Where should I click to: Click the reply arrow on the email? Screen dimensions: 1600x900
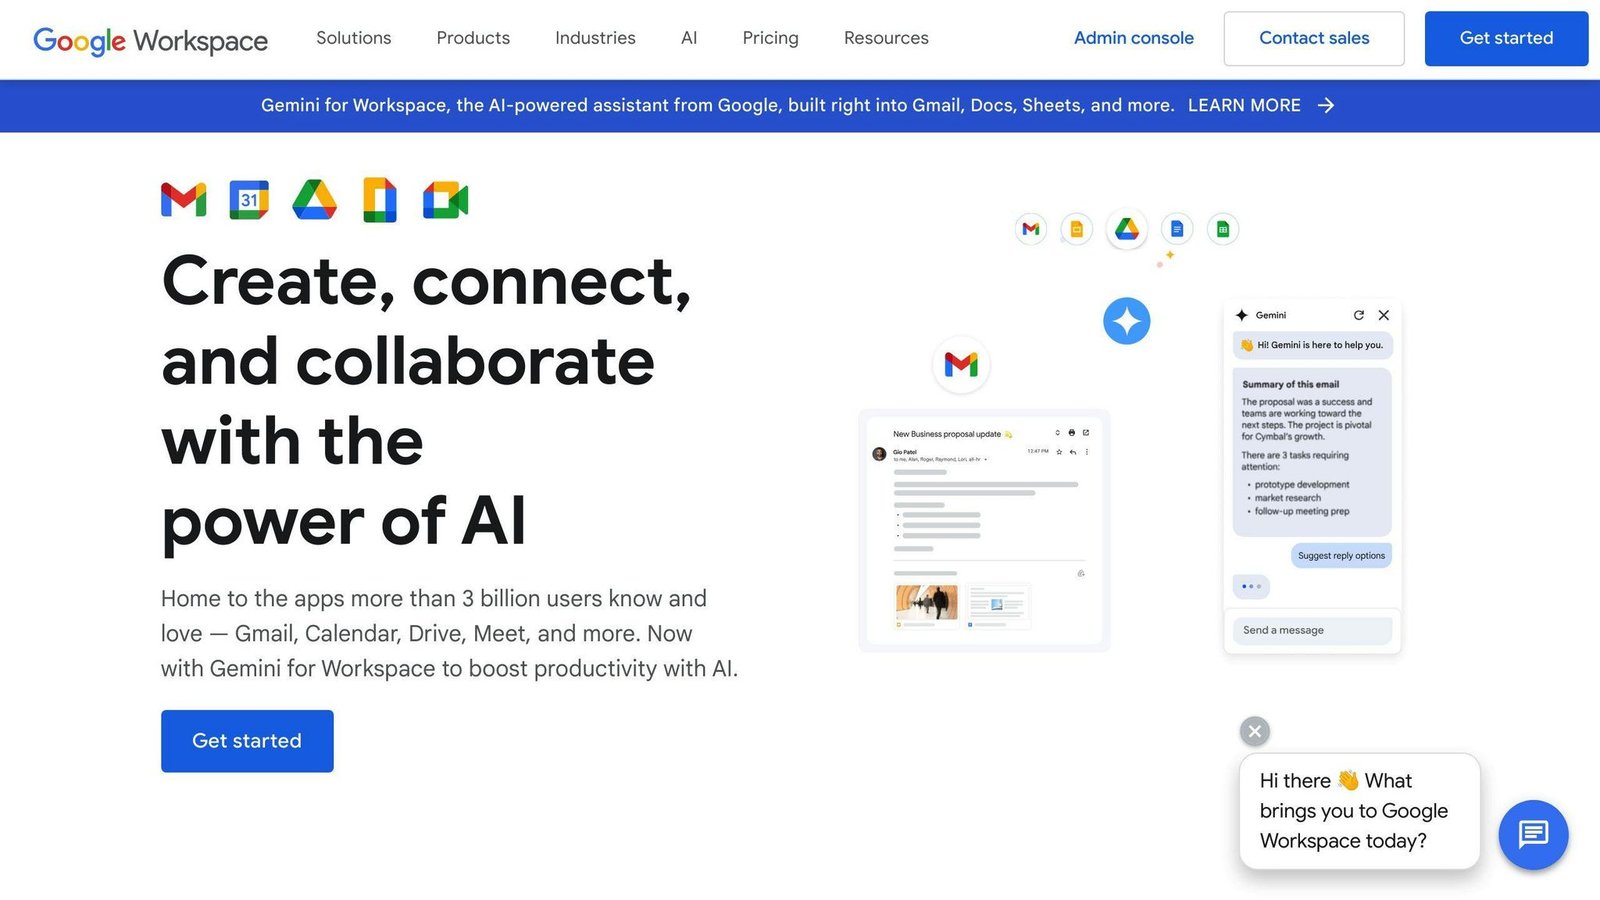tap(1073, 452)
